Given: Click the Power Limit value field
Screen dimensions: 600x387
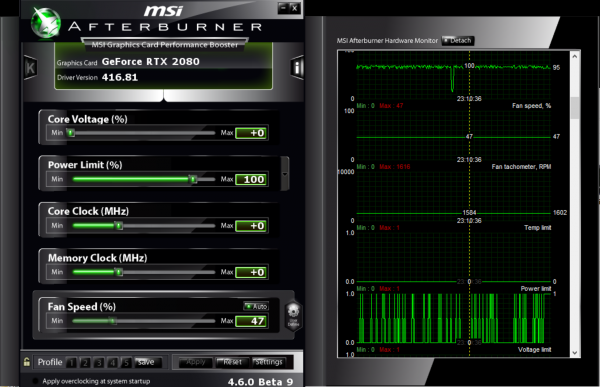Looking at the screenshot, I should [x=251, y=179].
